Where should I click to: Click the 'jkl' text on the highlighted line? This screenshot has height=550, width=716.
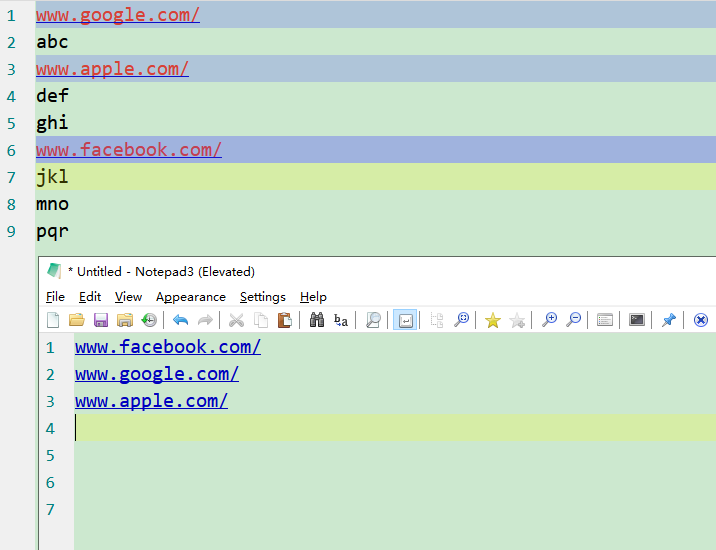(53, 177)
